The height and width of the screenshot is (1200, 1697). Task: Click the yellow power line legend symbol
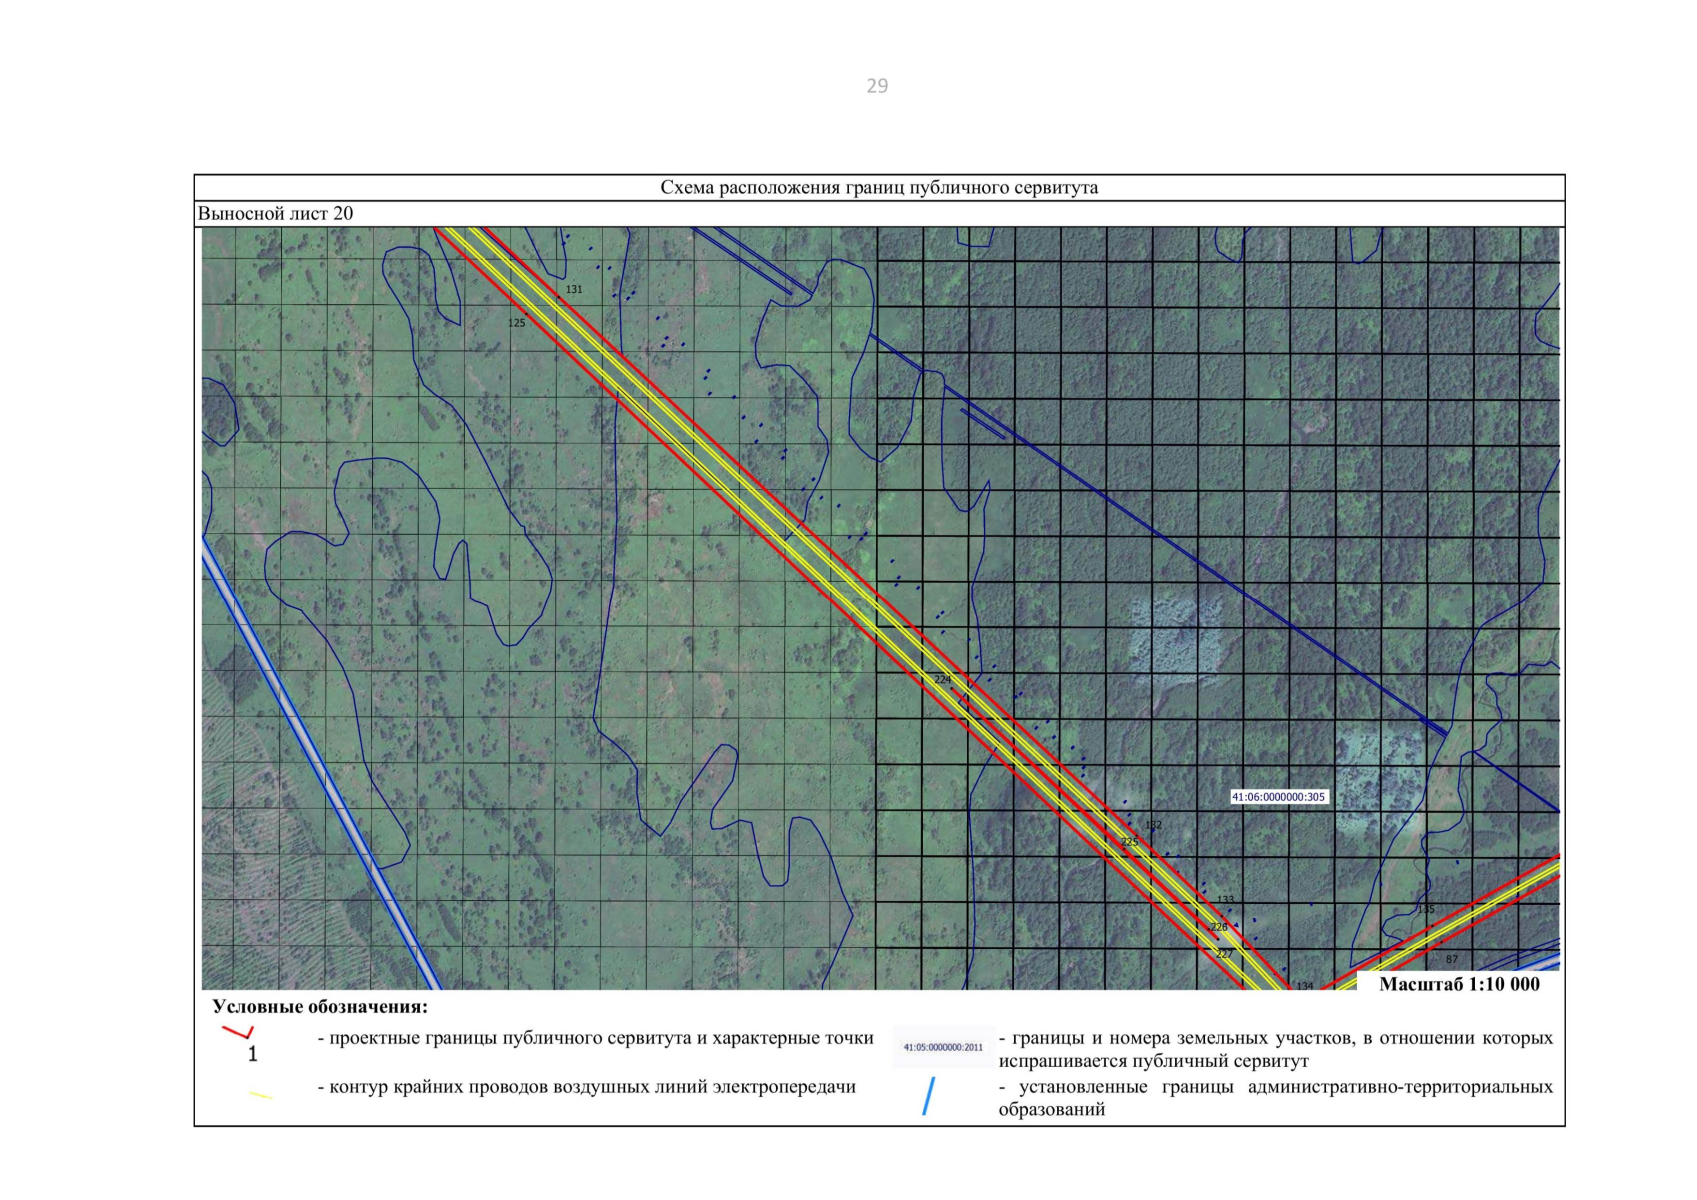(260, 1096)
